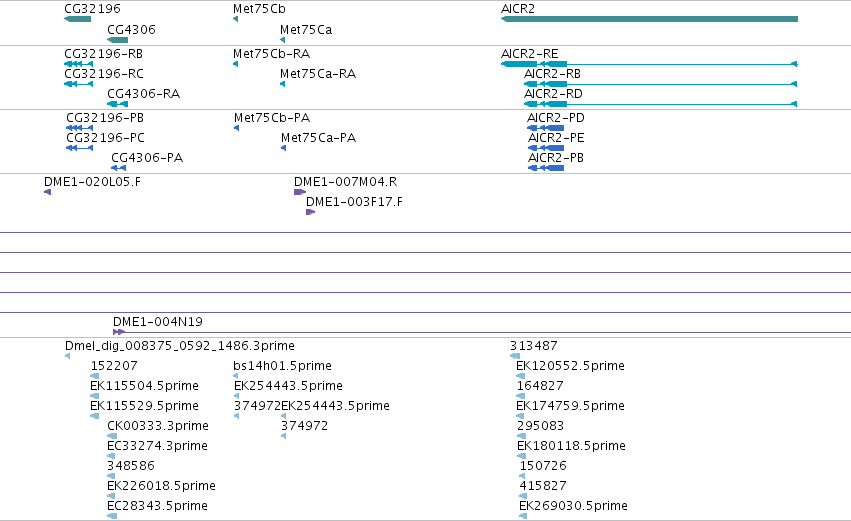Screen dimensions: 851x521
Task: Click EST 164827
Action: click(540, 385)
